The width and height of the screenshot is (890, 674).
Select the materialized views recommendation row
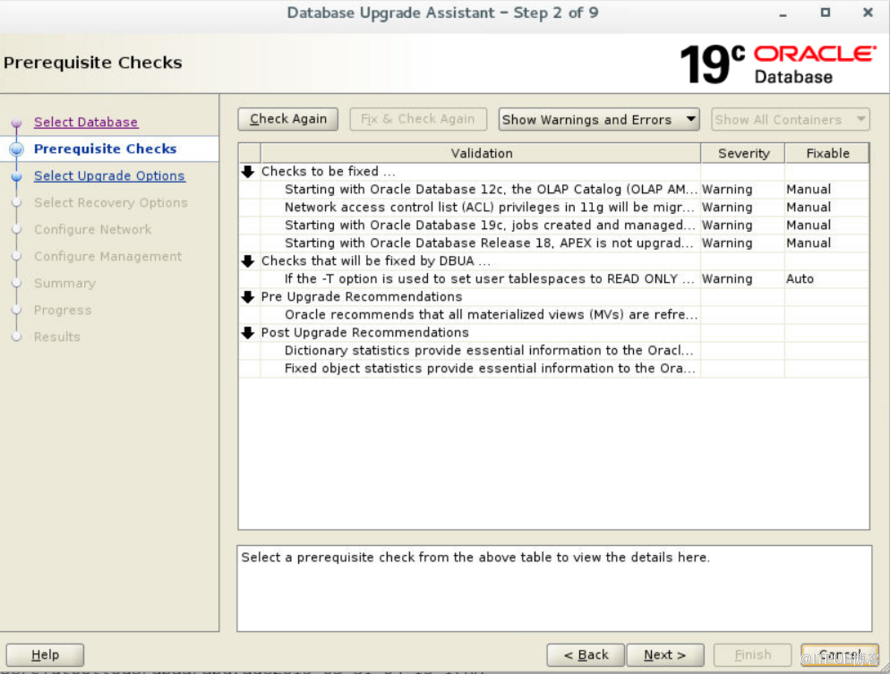coord(491,315)
